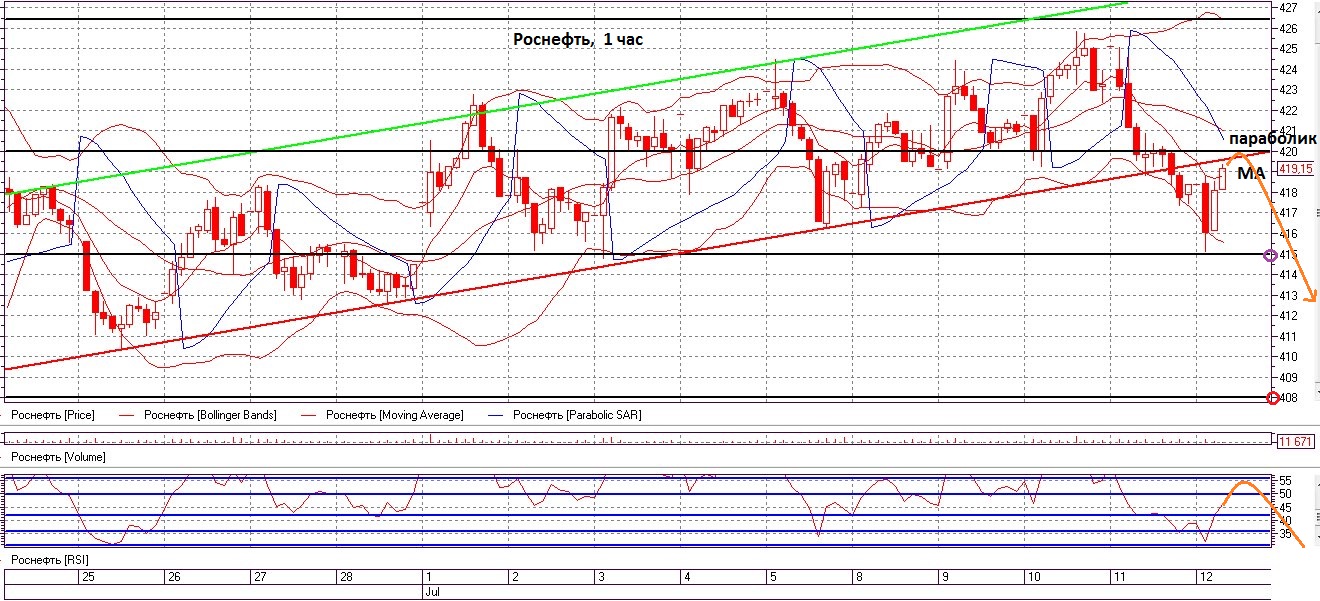Click price axis label 413
The height and width of the screenshot is (601, 1320).
pos(1287,295)
